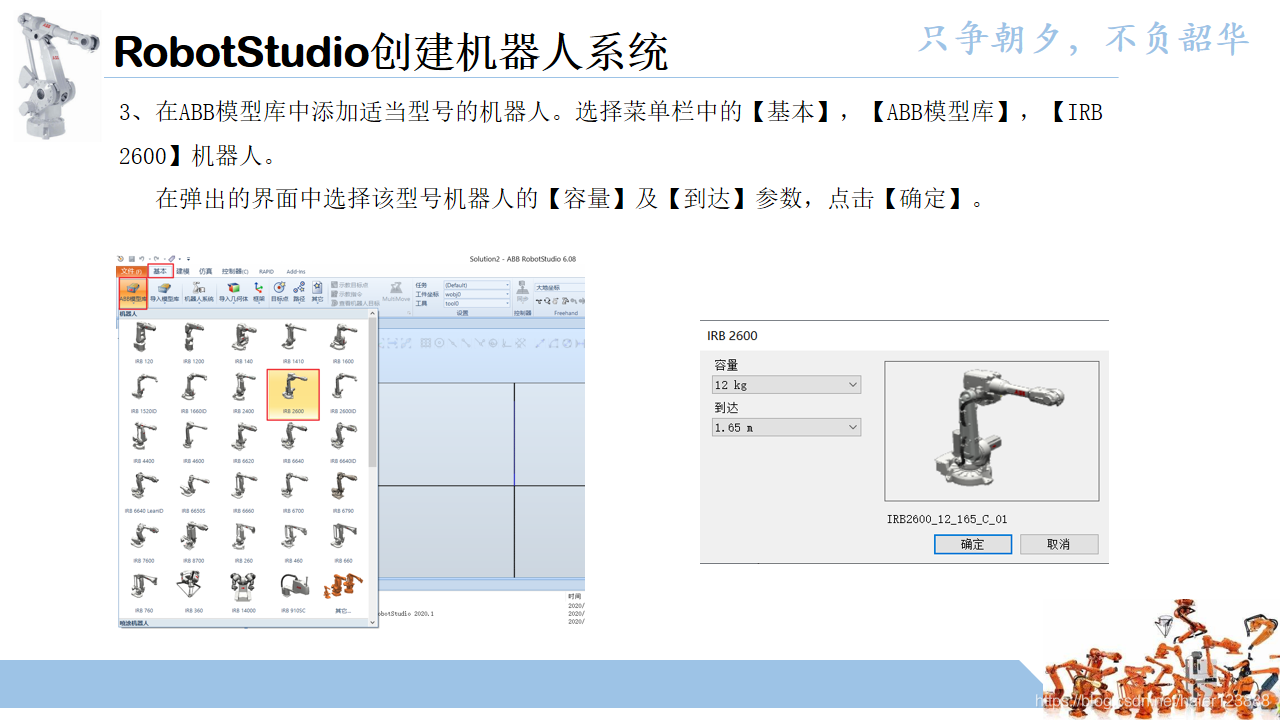Click the 取消 cancel button
Image resolution: width=1280 pixels, height=720 pixels.
coord(1059,544)
